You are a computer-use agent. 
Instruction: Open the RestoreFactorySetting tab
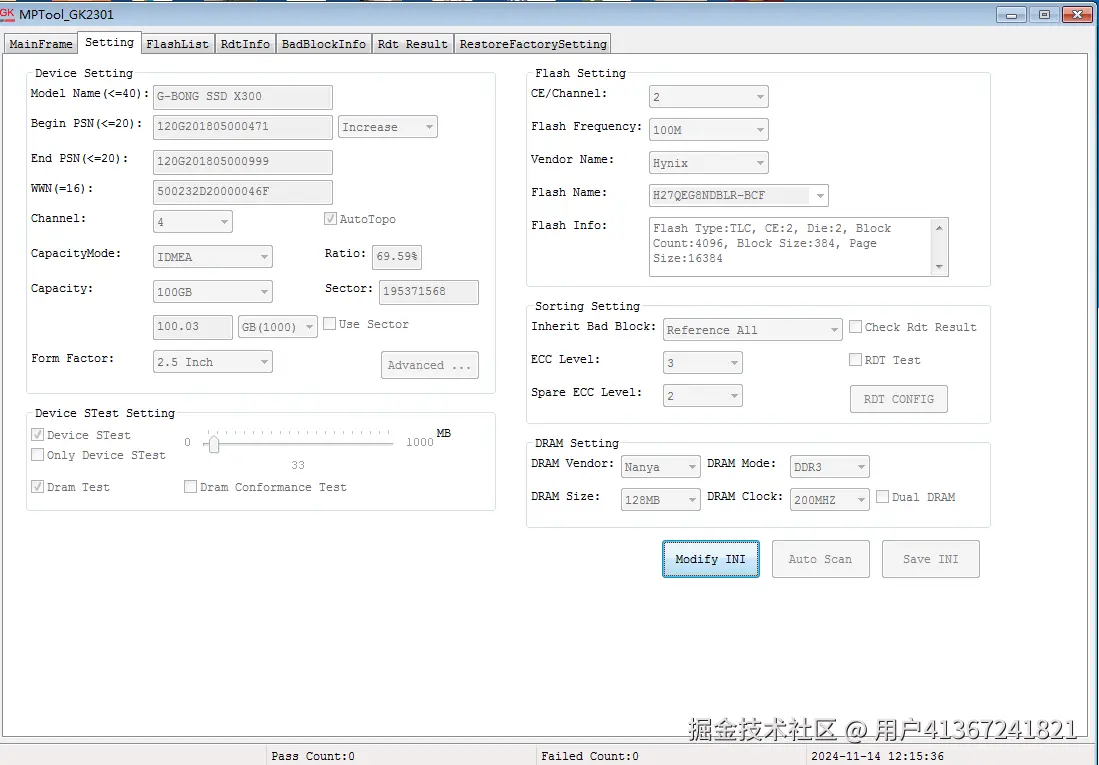pyautogui.click(x=533, y=43)
